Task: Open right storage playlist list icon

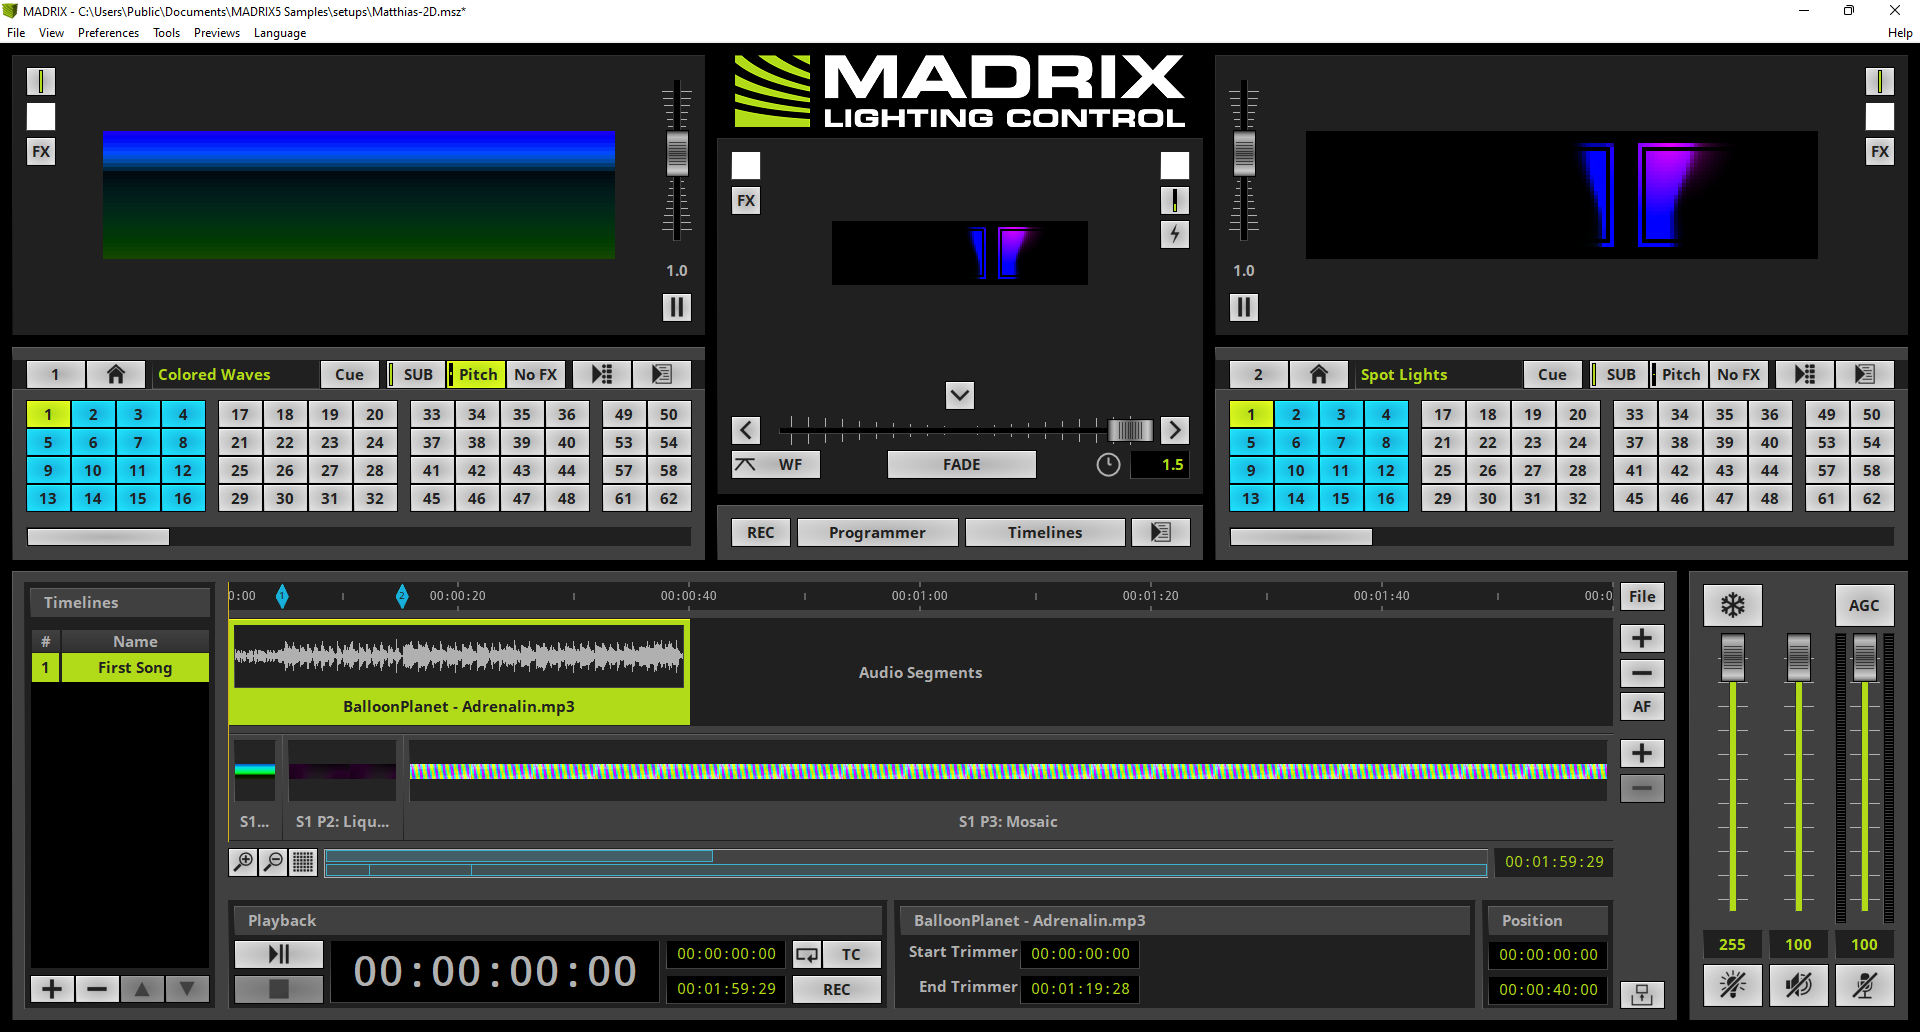Action: click(x=1865, y=375)
